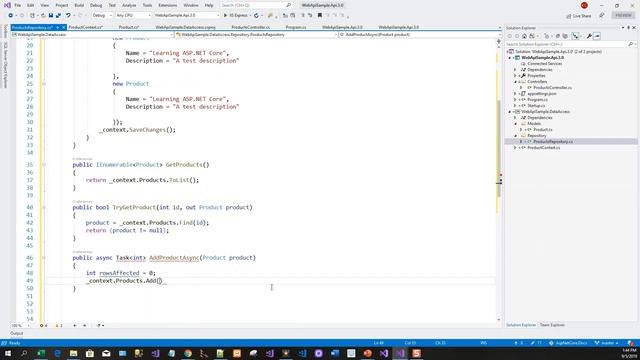Collapse the WebApiSample.DataAccess project node
640x360 pixels.
[x=510, y=112]
